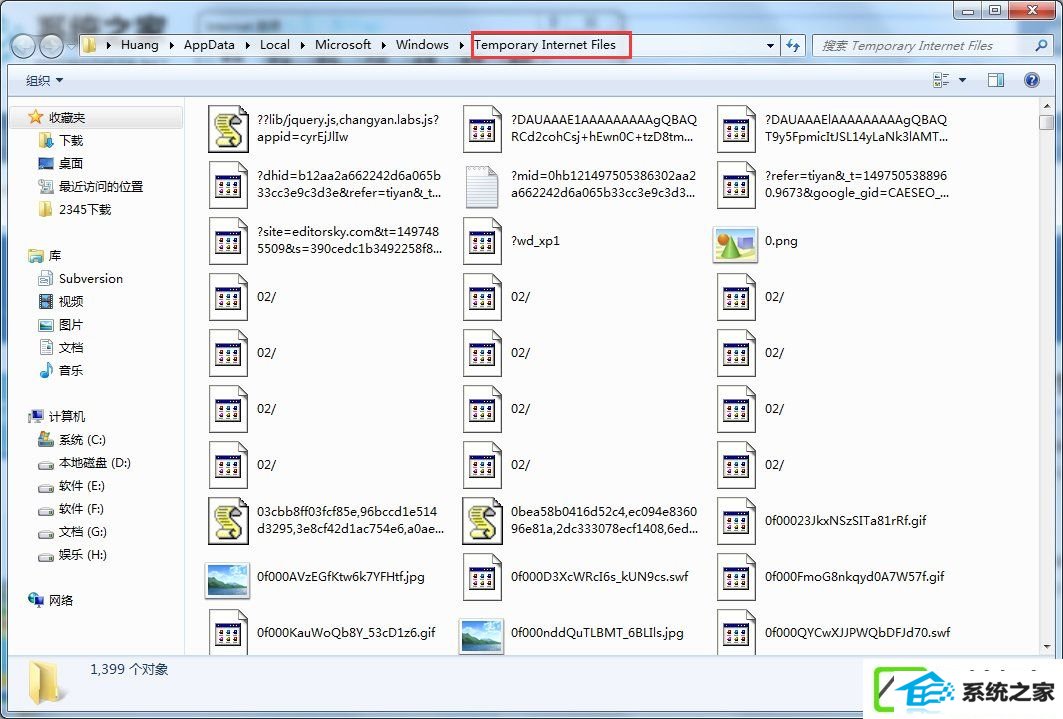This screenshot has width=1063, height=719.
Task: Select 计算机 computer in sidebar
Action: (x=66, y=416)
